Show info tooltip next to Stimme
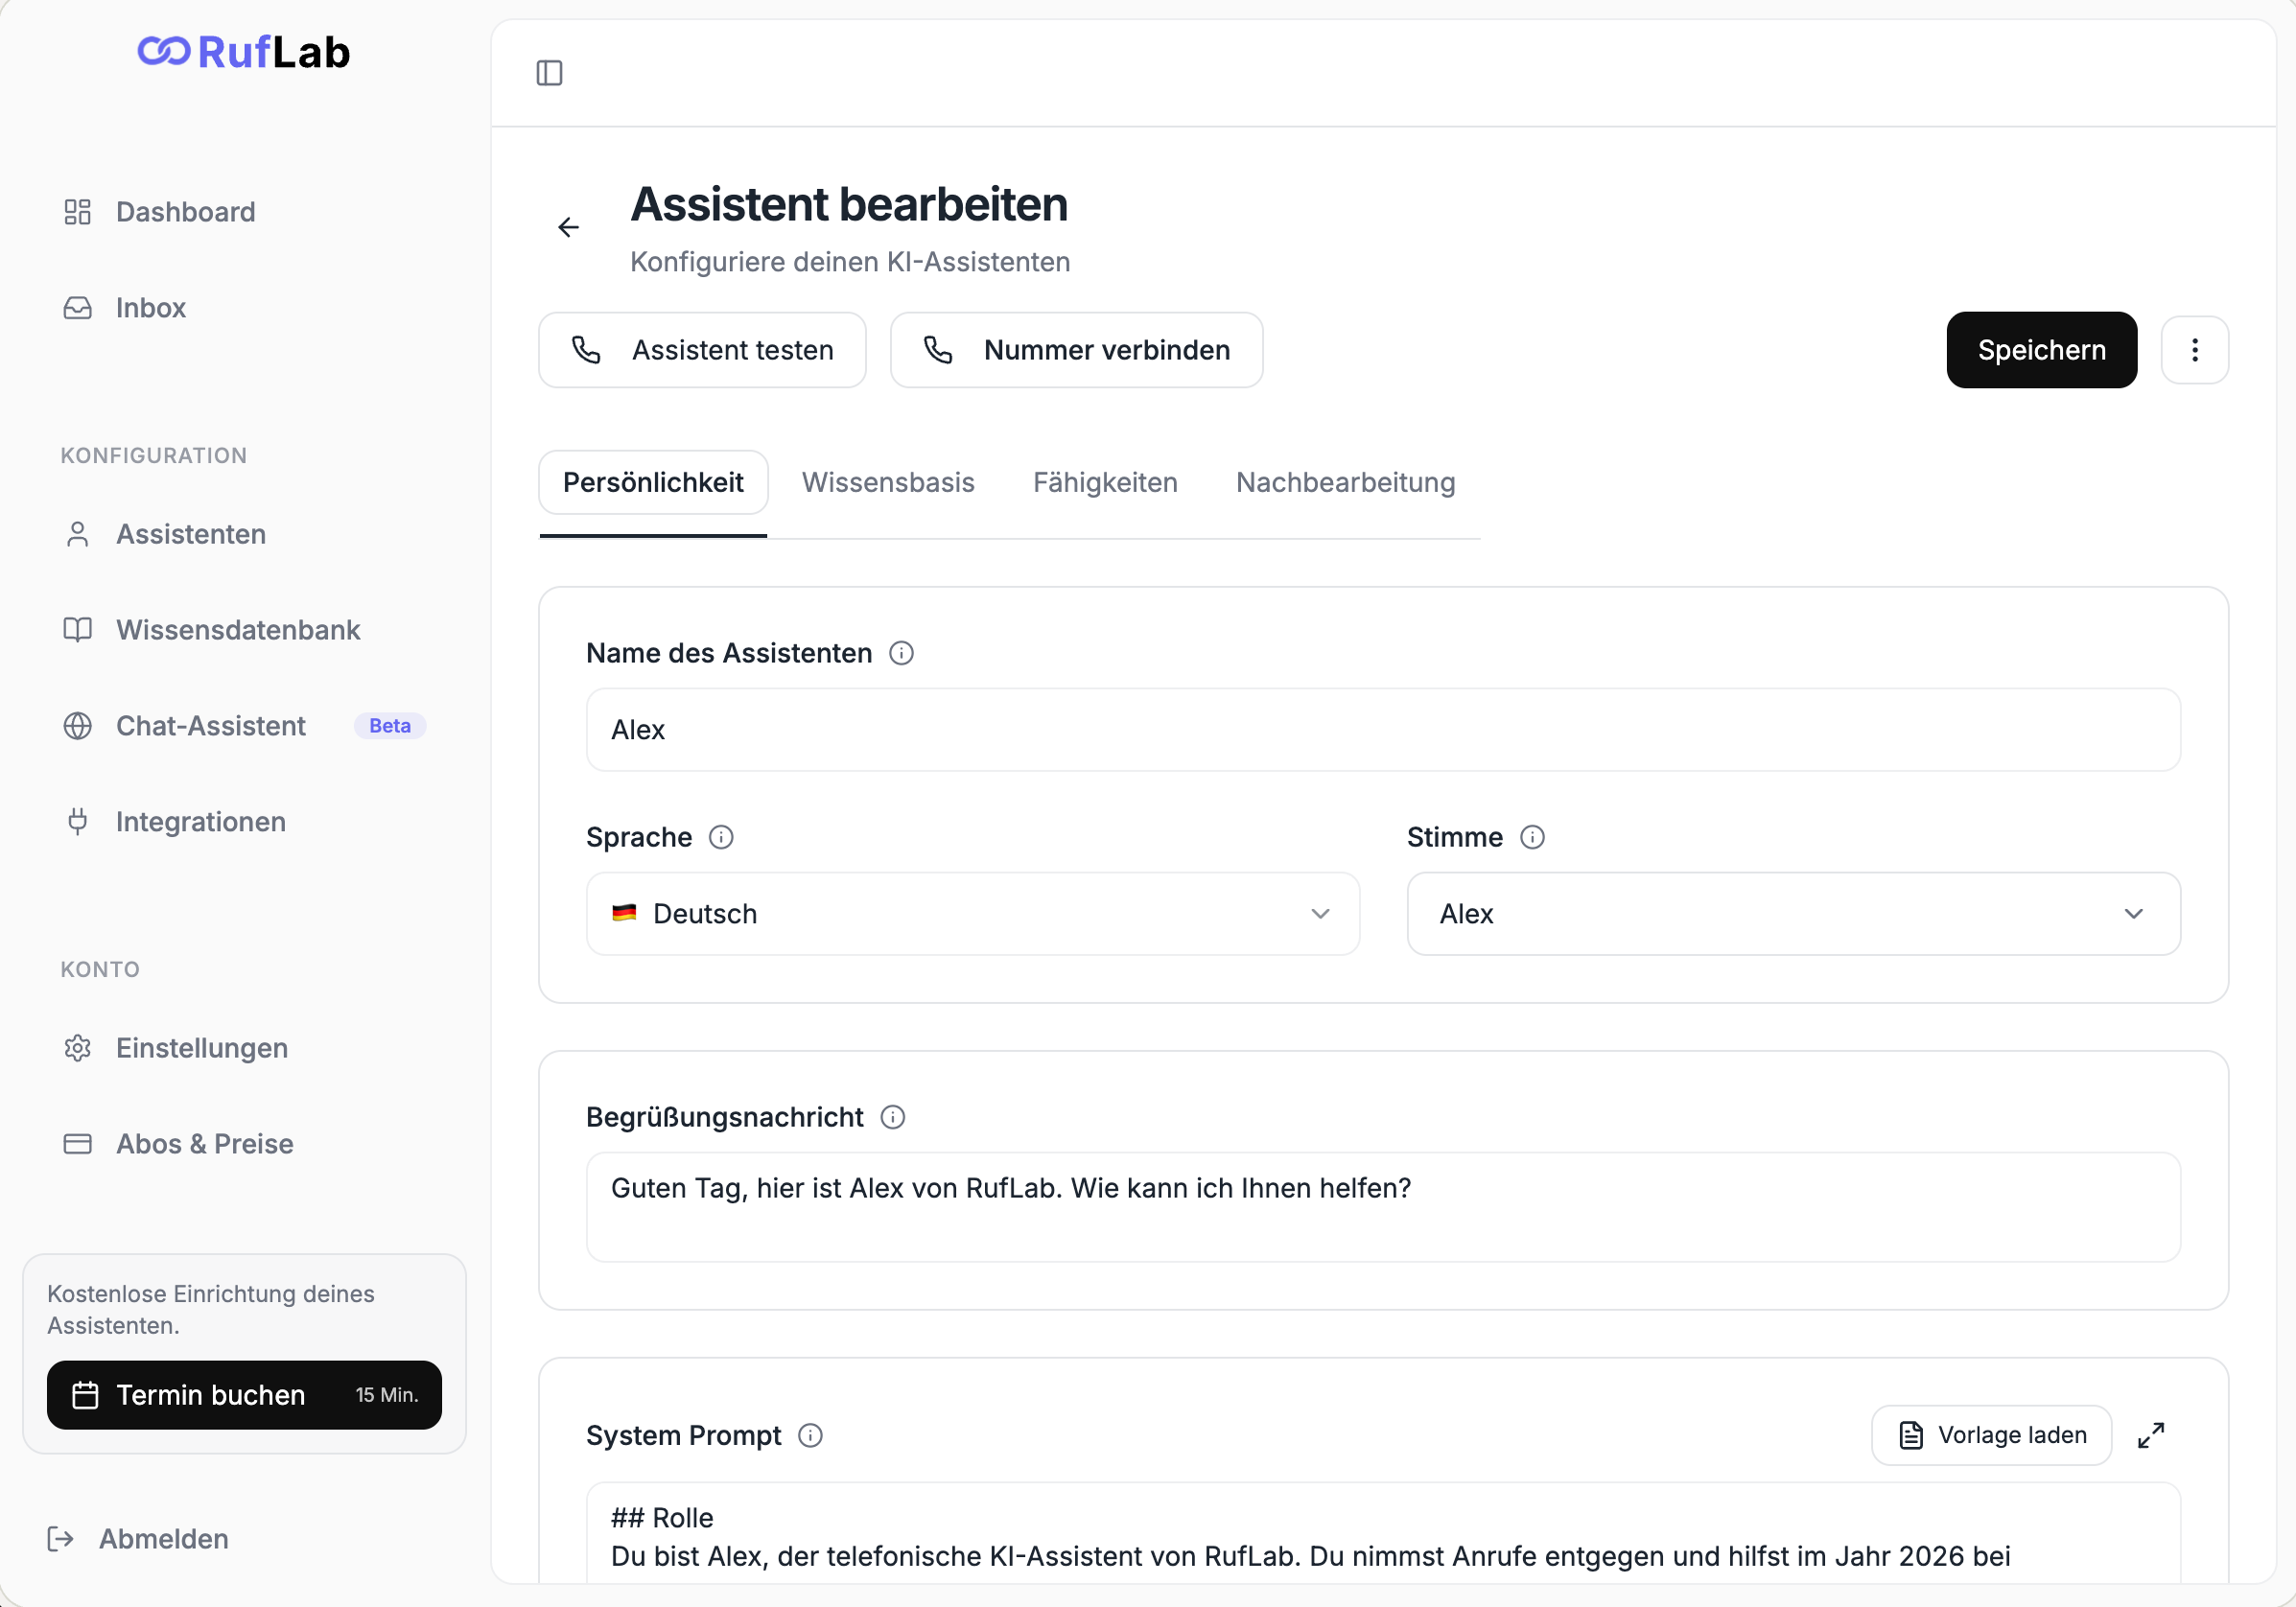 click(x=1532, y=837)
